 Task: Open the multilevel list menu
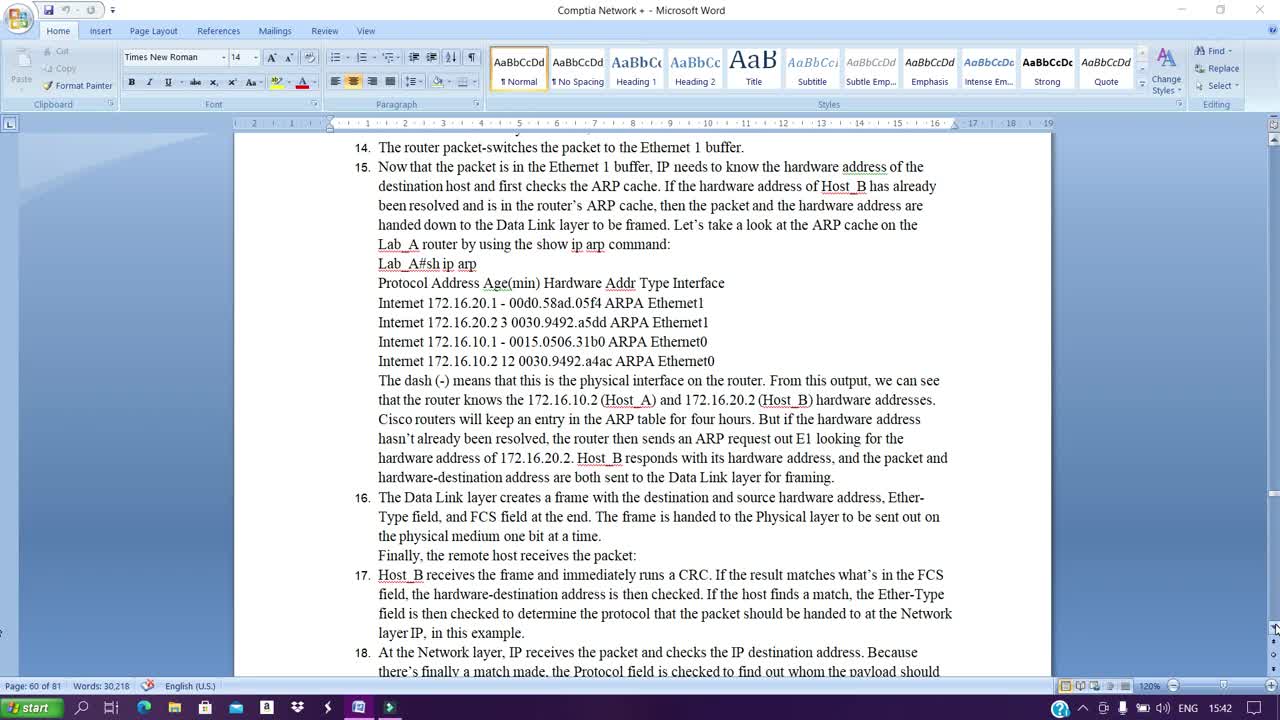coord(389,58)
